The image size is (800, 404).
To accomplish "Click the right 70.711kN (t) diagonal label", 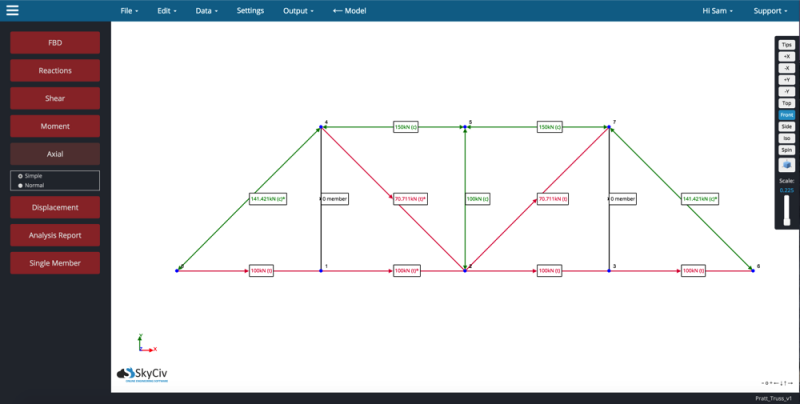I will click(x=553, y=199).
